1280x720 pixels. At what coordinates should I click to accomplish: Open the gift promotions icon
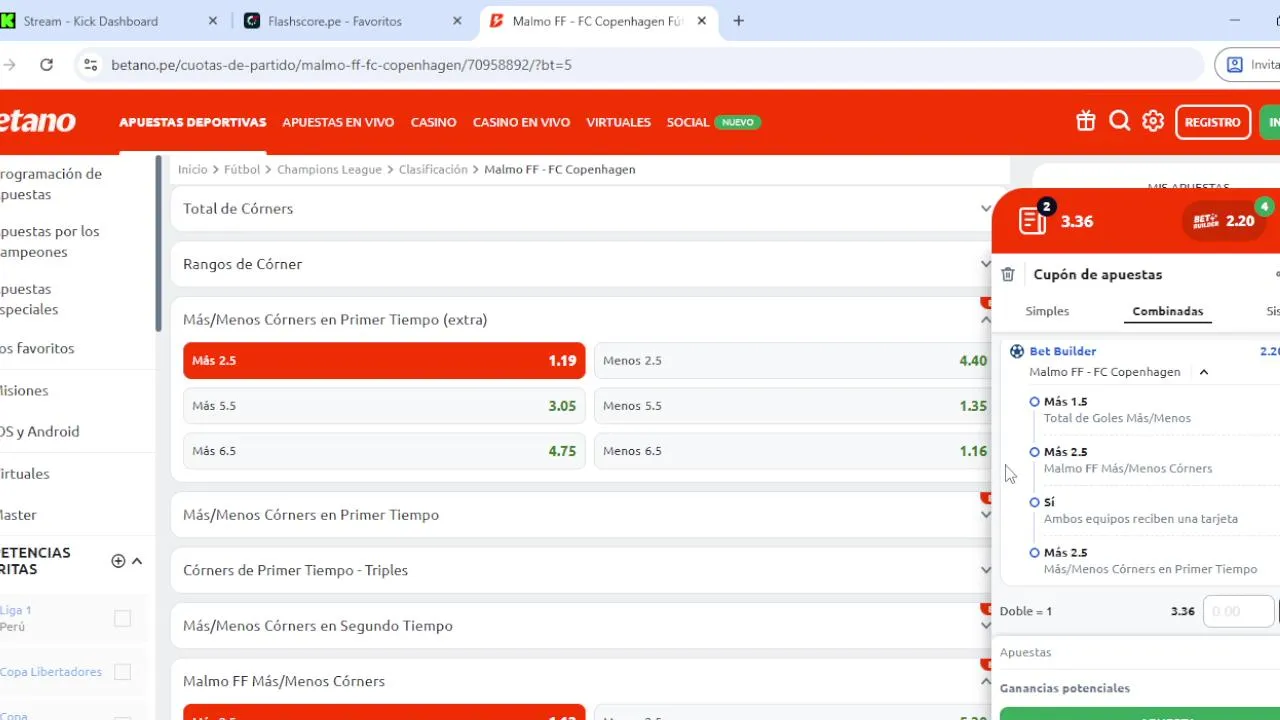coord(1086,121)
